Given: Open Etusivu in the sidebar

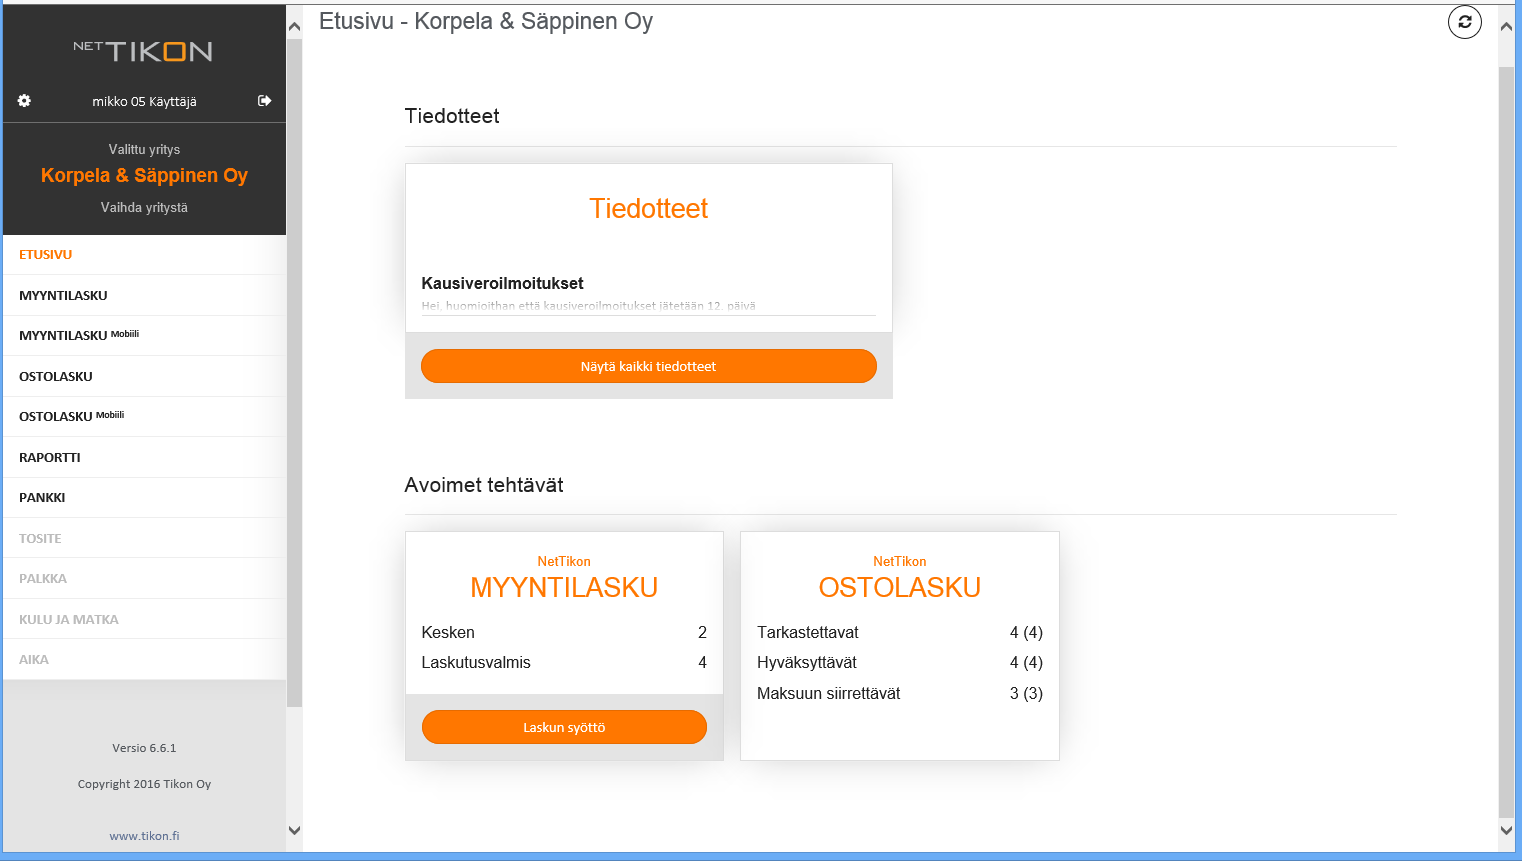Looking at the screenshot, I should pos(144,255).
